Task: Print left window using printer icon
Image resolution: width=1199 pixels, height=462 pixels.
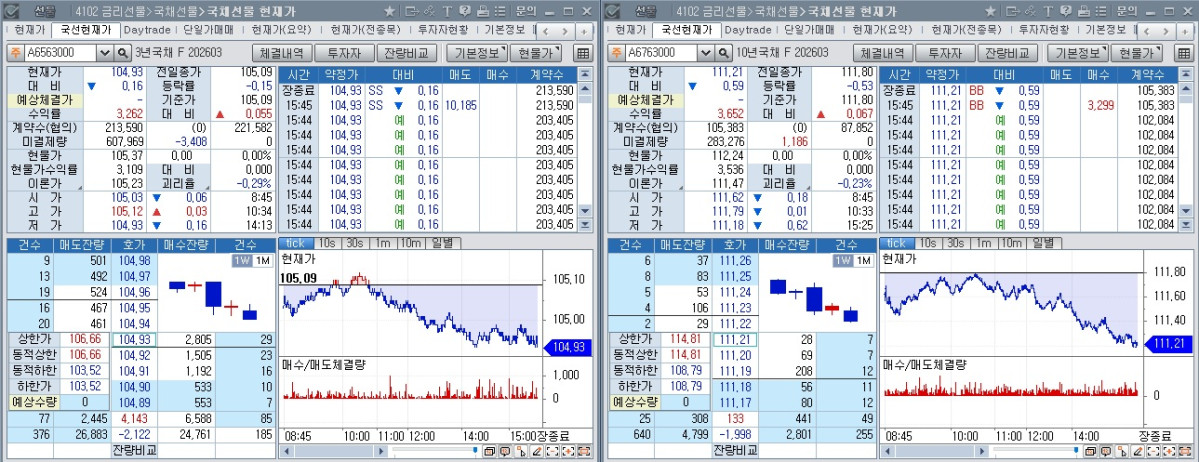Action: (483, 11)
